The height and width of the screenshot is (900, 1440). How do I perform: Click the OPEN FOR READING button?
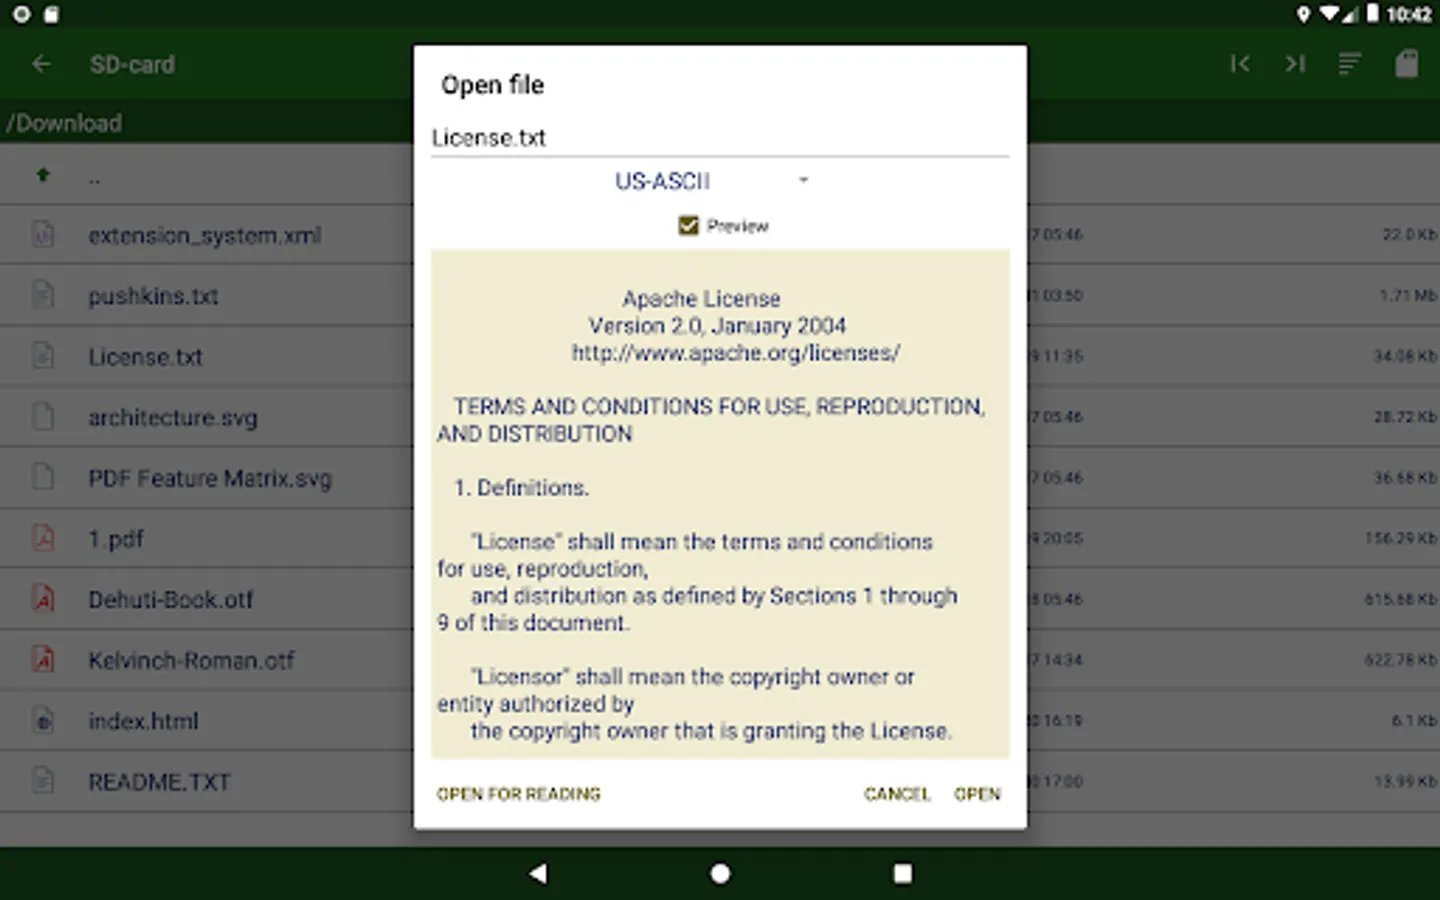518,794
